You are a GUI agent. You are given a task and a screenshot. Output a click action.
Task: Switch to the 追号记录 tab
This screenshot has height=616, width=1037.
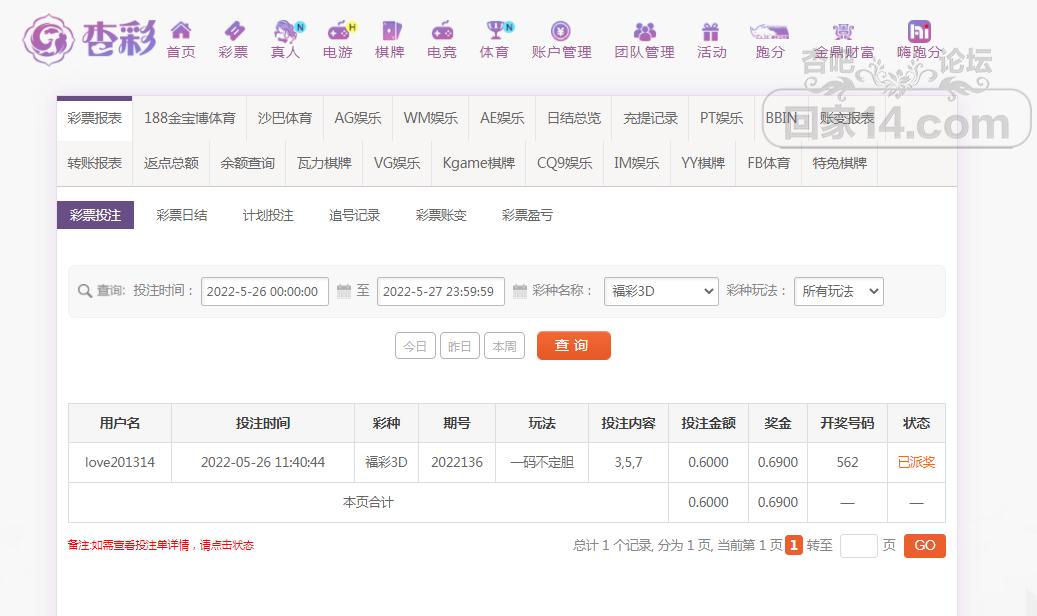pyautogui.click(x=354, y=215)
